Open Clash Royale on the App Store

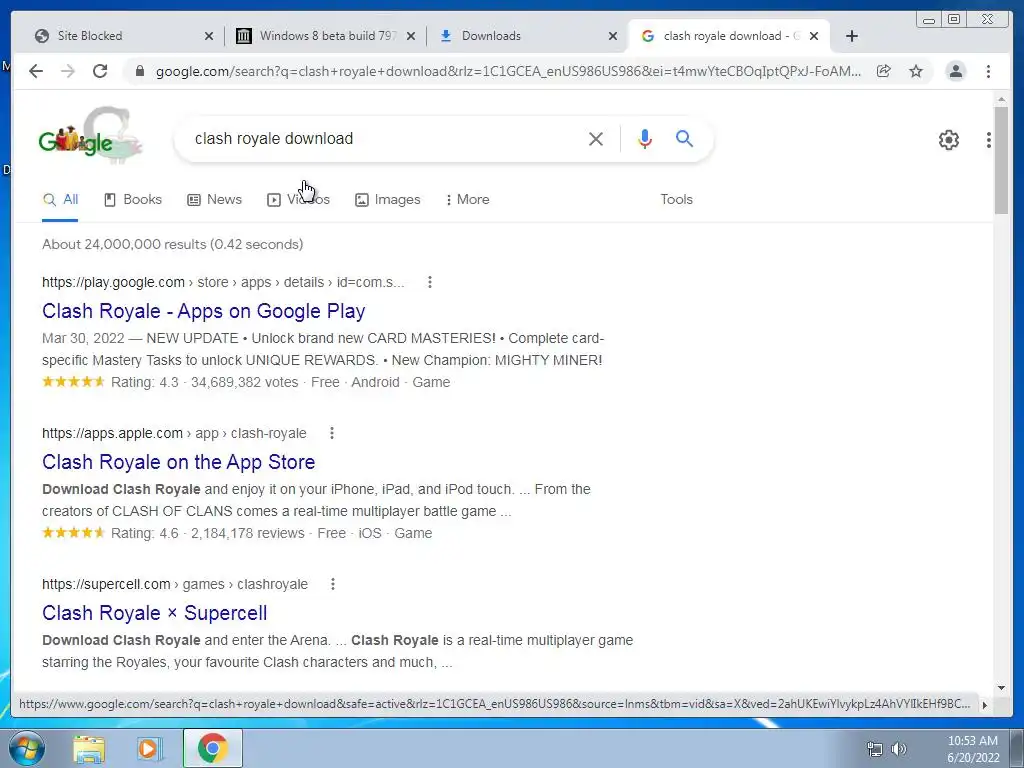pyautogui.click(x=178, y=462)
